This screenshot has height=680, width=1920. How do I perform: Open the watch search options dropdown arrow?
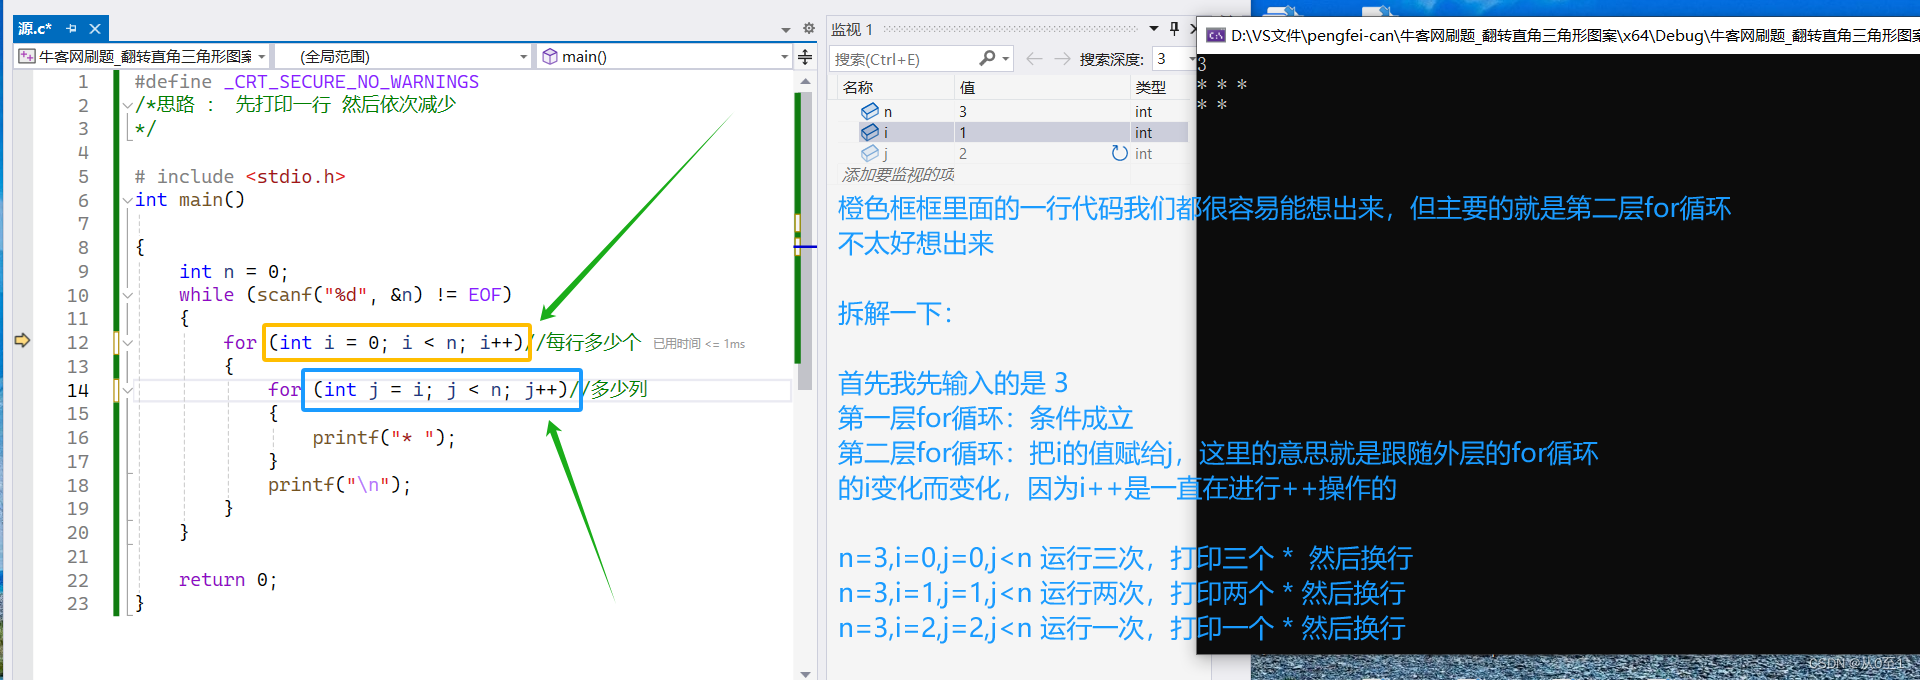(1006, 59)
